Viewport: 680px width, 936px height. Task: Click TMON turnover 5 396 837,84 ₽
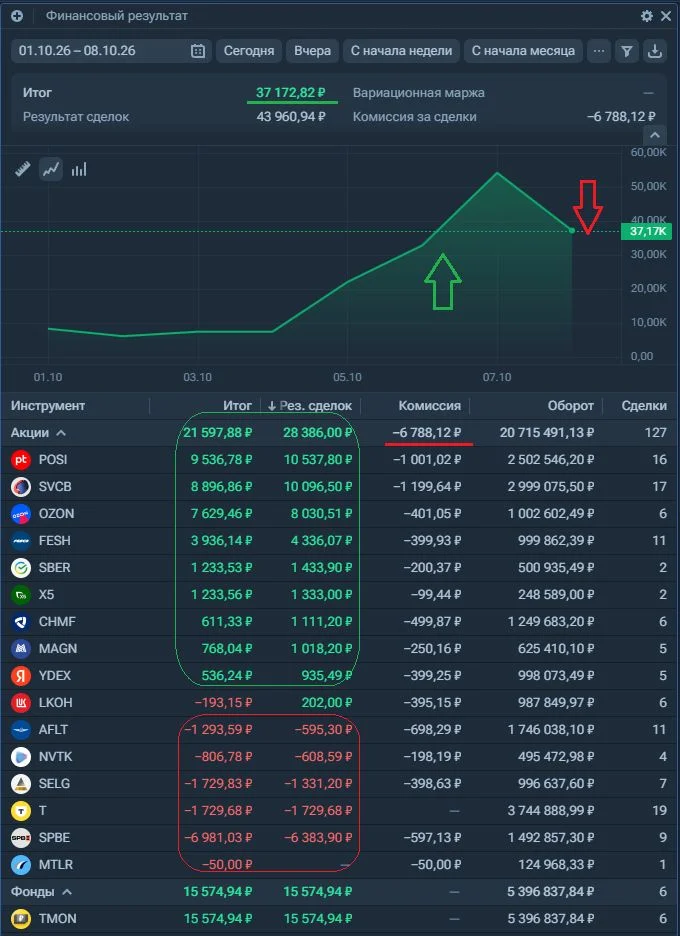point(550,919)
